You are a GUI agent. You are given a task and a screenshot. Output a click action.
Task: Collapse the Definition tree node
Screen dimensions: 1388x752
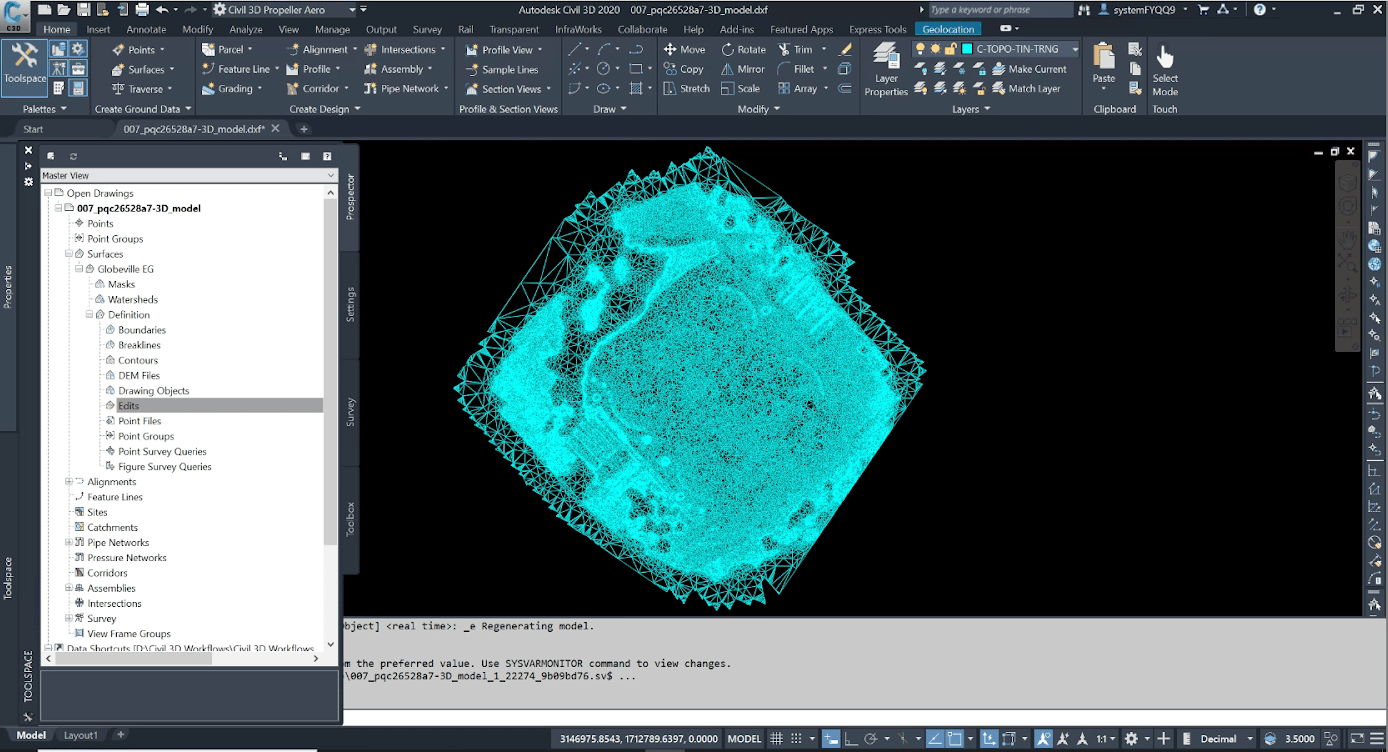(88, 314)
